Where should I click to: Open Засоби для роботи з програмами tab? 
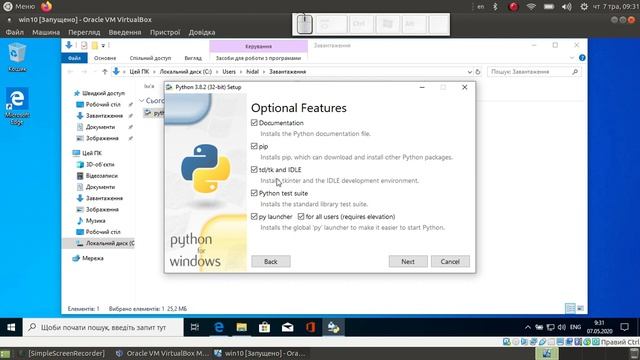[x=258, y=58]
